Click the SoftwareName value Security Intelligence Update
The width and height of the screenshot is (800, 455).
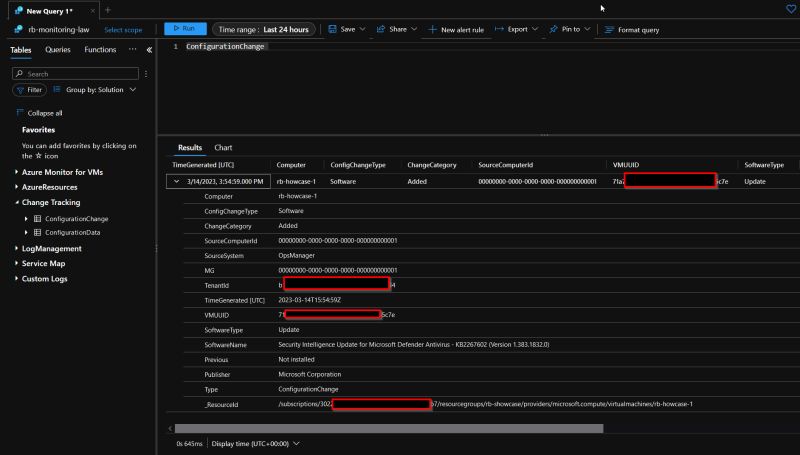click(413, 344)
